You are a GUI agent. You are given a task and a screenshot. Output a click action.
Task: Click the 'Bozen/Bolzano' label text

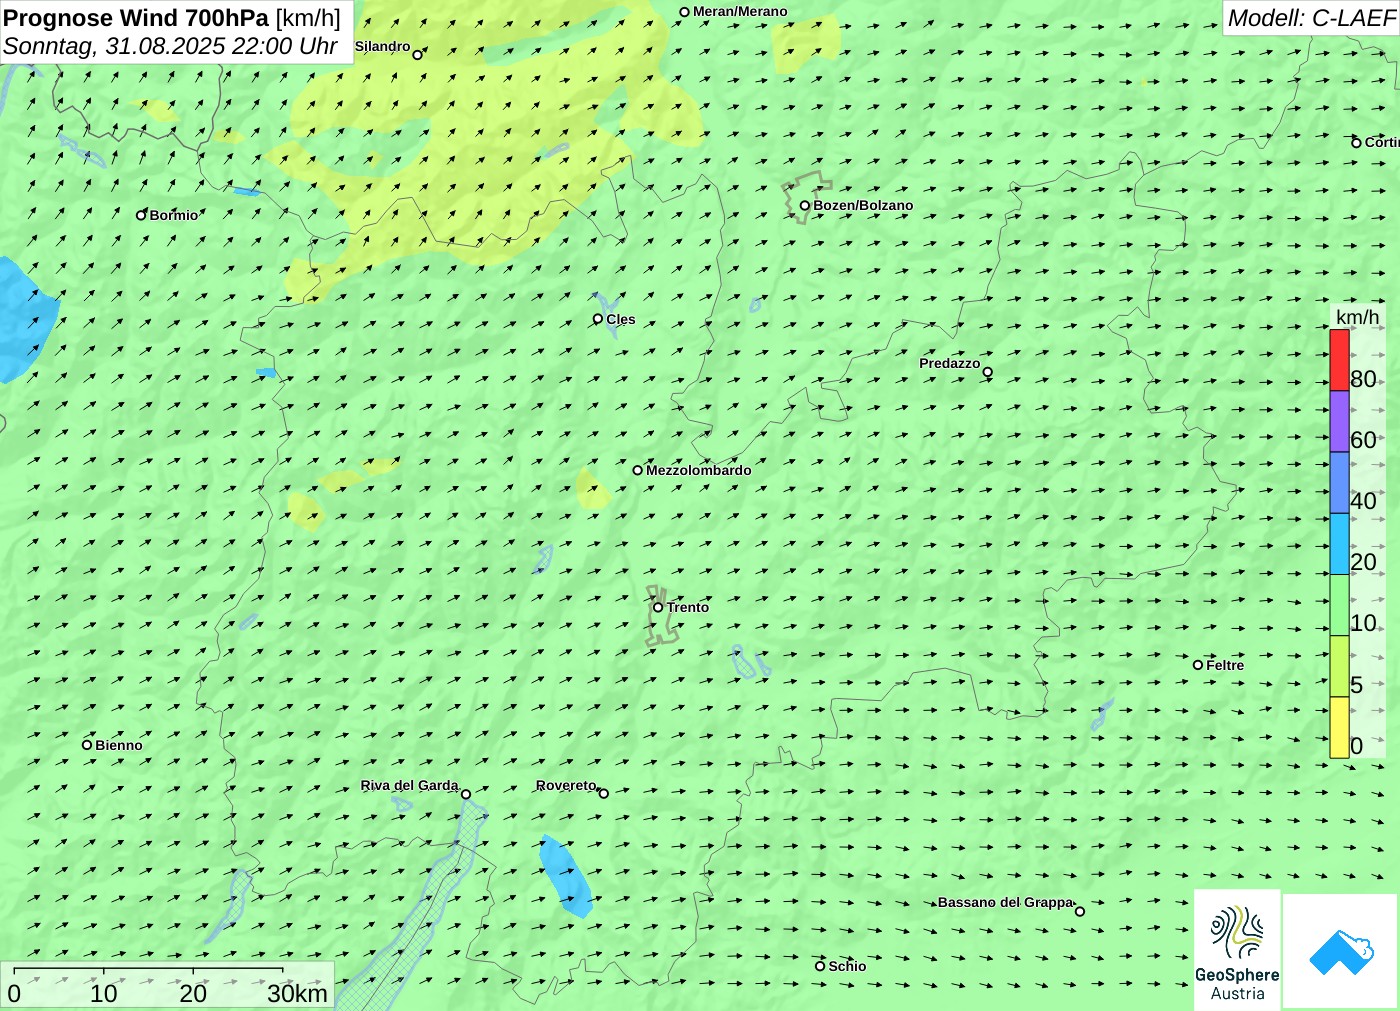point(863,206)
